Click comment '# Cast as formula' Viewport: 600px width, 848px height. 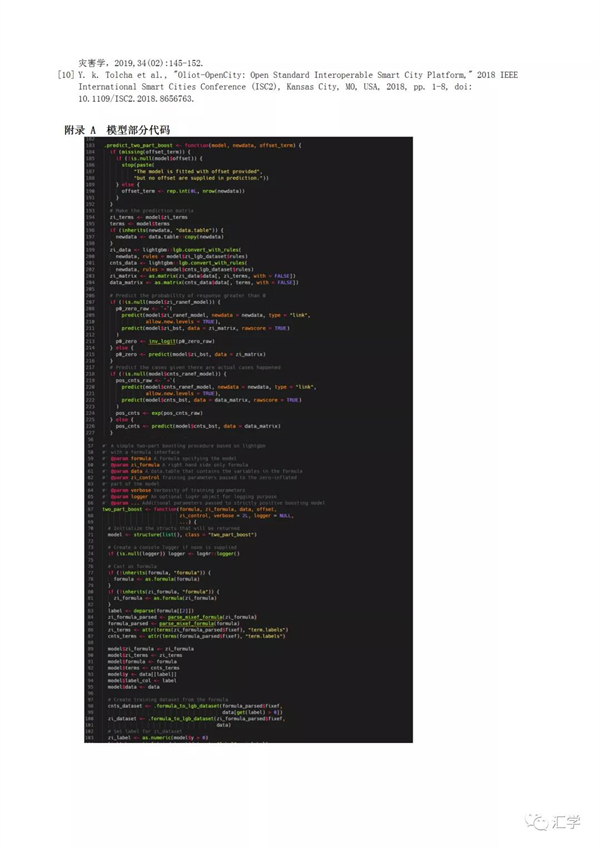coord(132,566)
